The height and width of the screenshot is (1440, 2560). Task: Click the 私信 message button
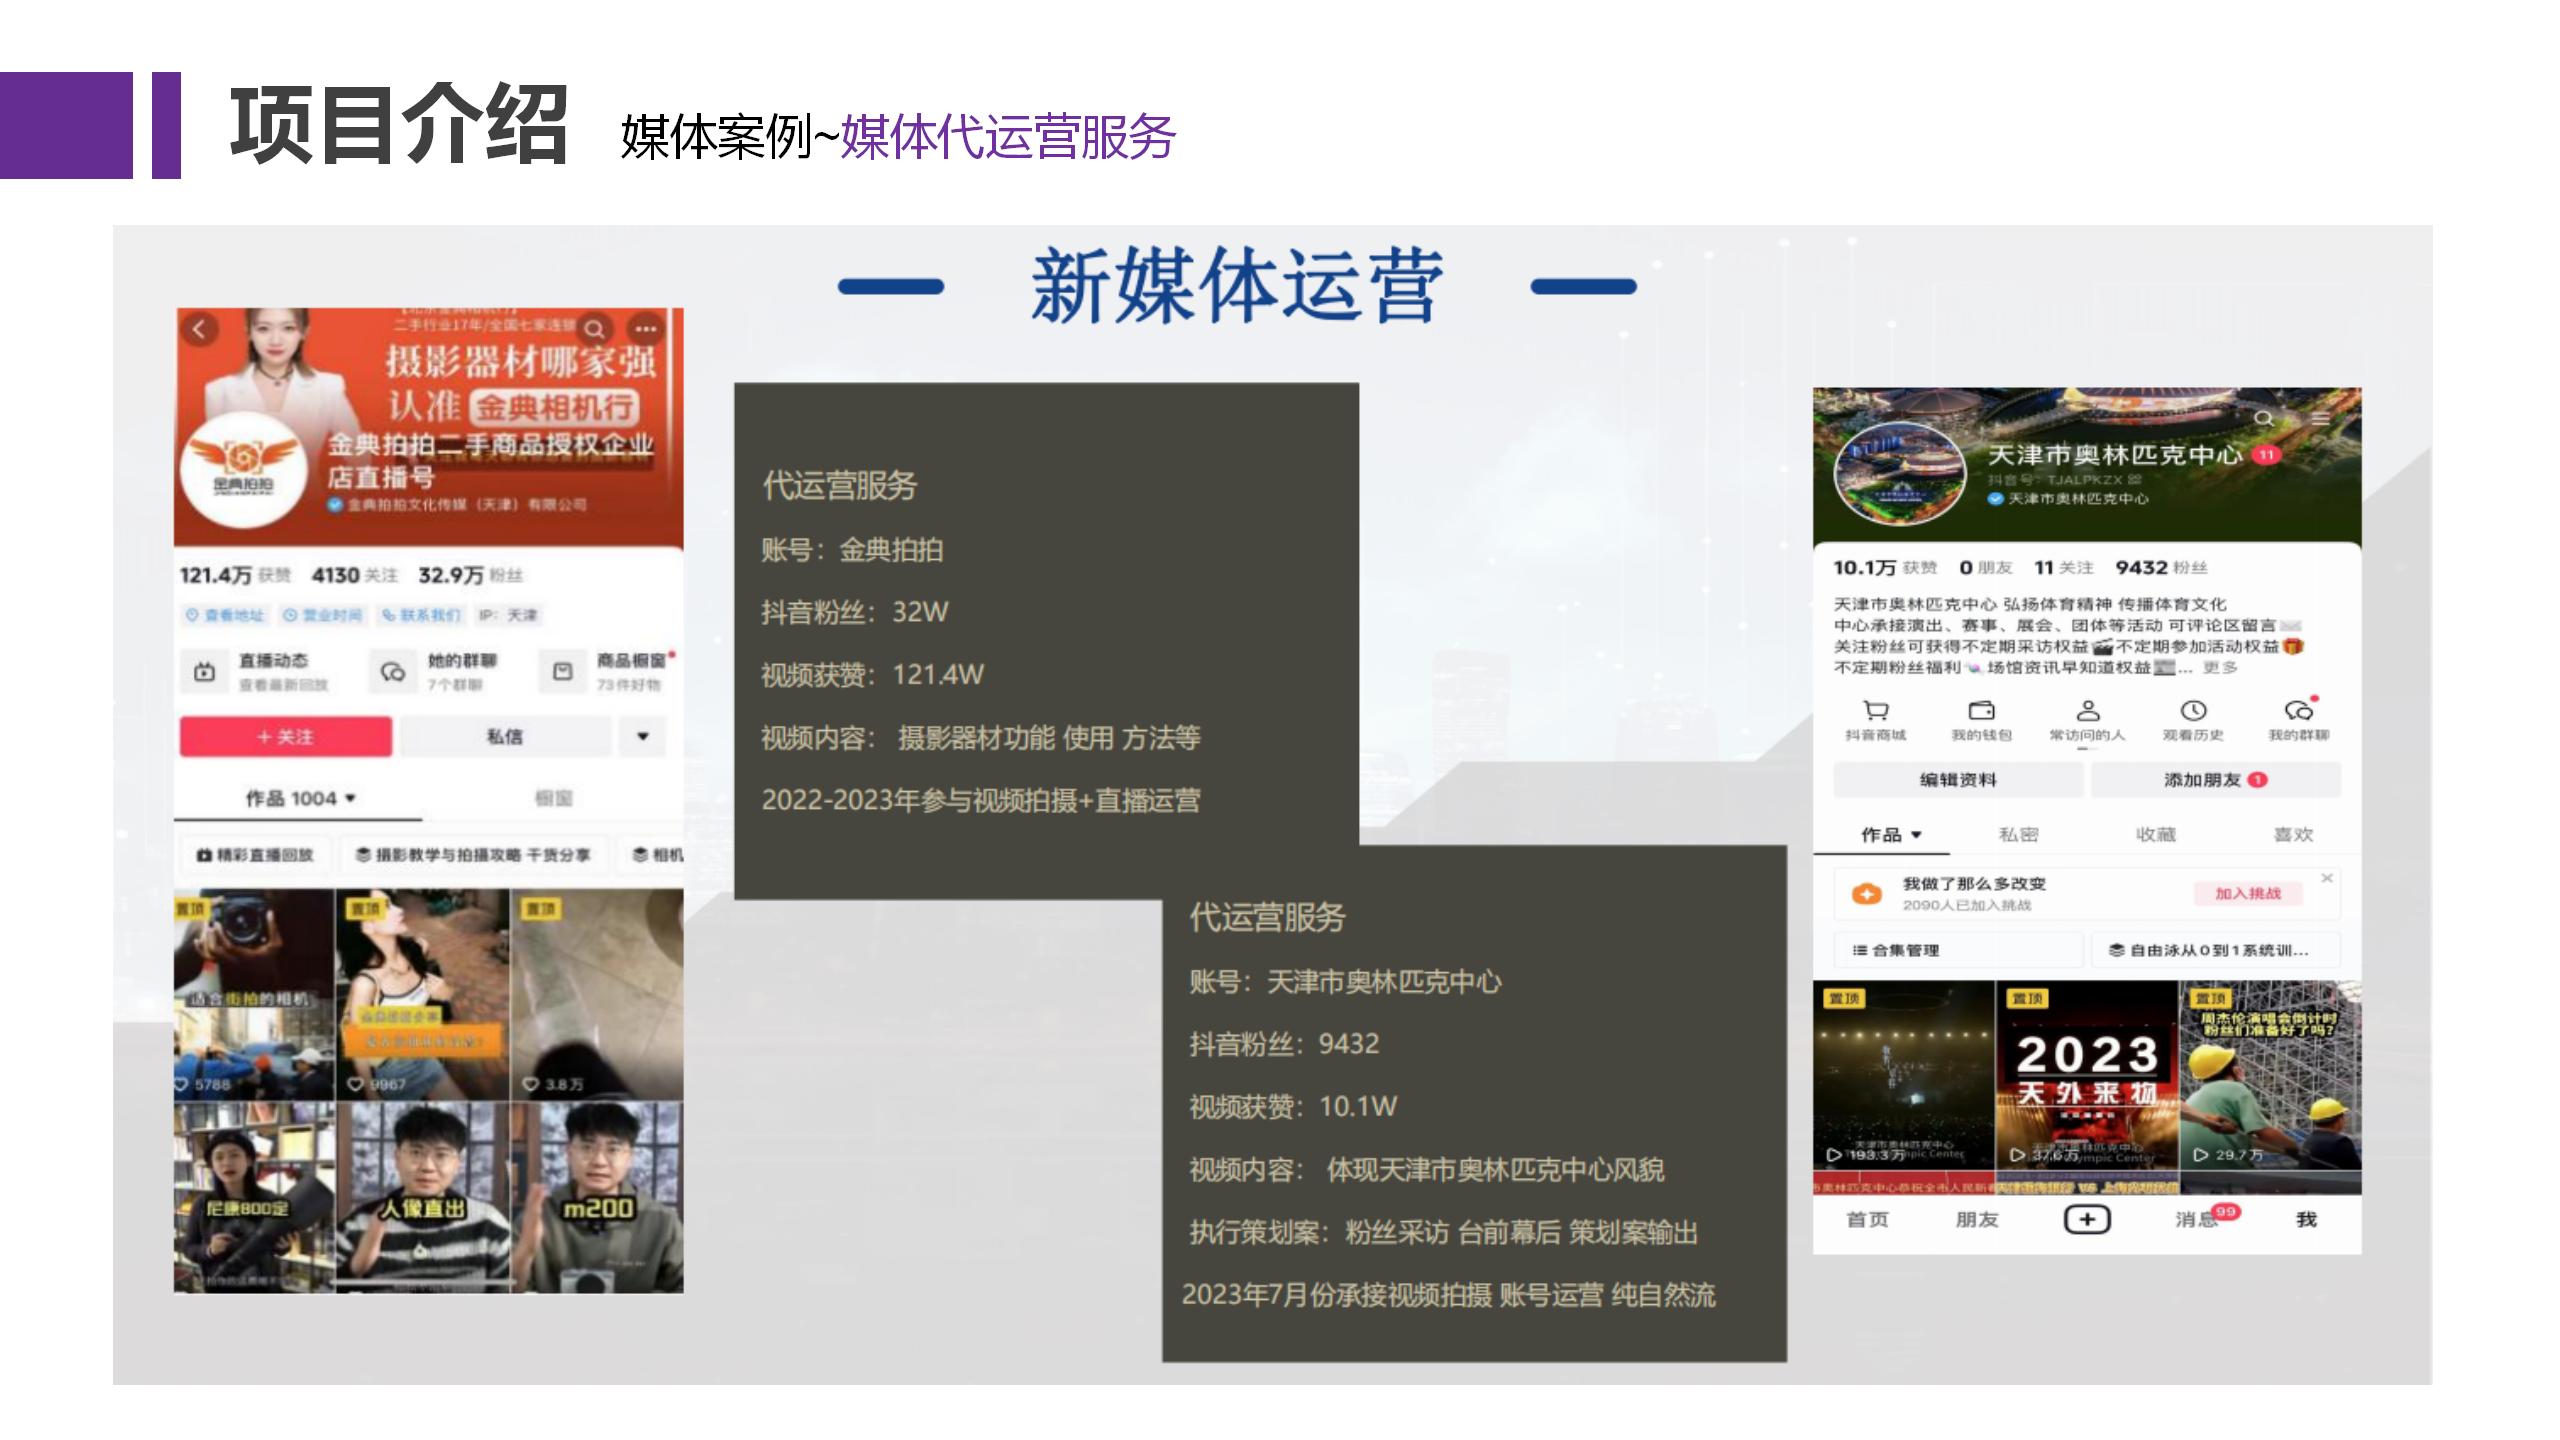coord(505,737)
